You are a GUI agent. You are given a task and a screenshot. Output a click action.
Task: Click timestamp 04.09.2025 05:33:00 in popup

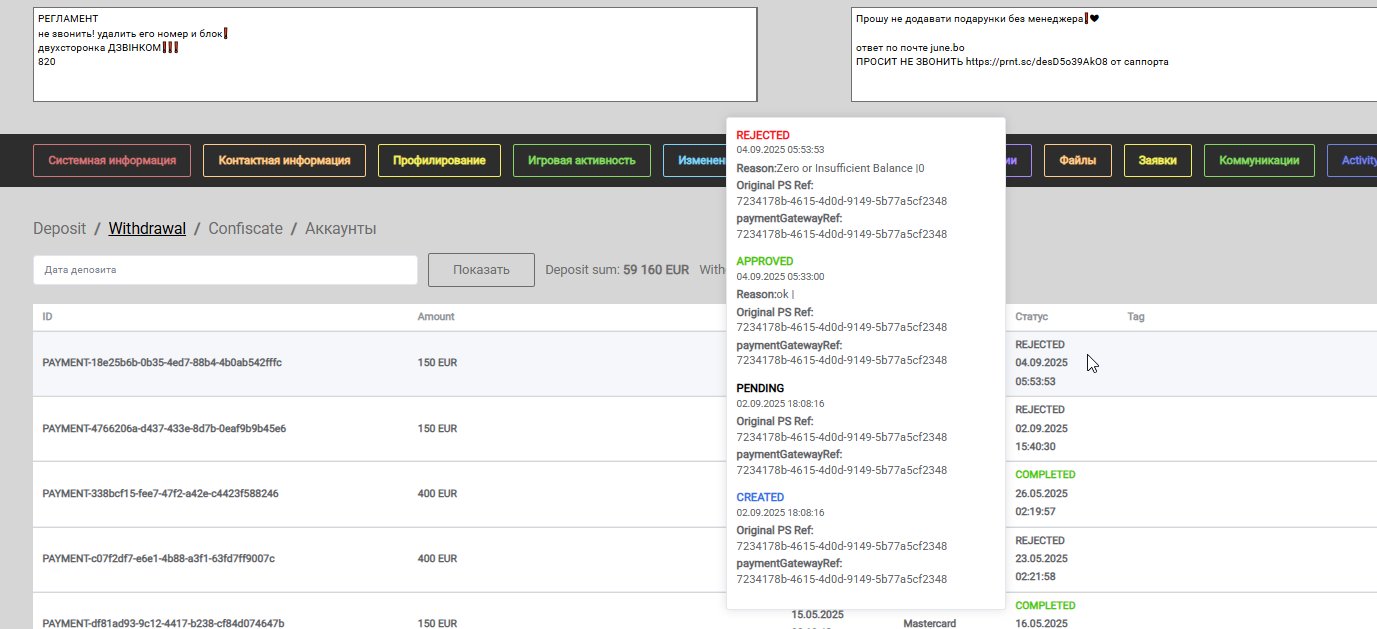click(780, 276)
